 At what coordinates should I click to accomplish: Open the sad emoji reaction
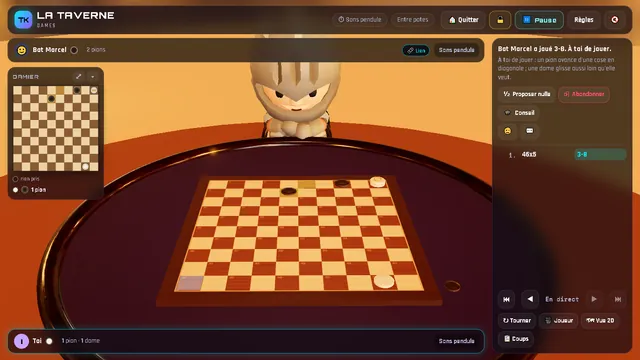pyautogui.click(x=507, y=131)
